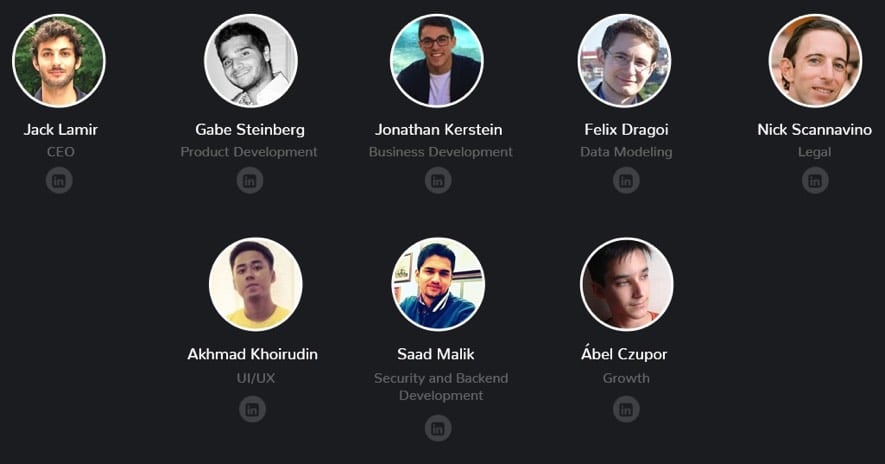Click Jack Lamir's profile photo
This screenshot has width=885, height=464.
coord(59,60)
